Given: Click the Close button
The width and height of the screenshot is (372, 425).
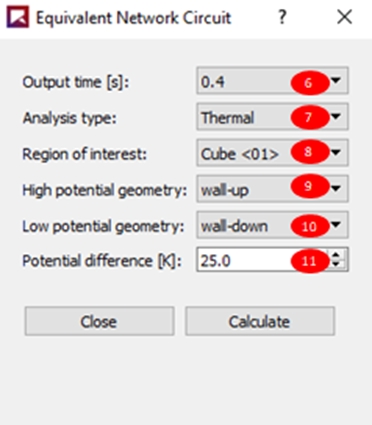Looking at the screenshot, I should (x=99, y=321).
